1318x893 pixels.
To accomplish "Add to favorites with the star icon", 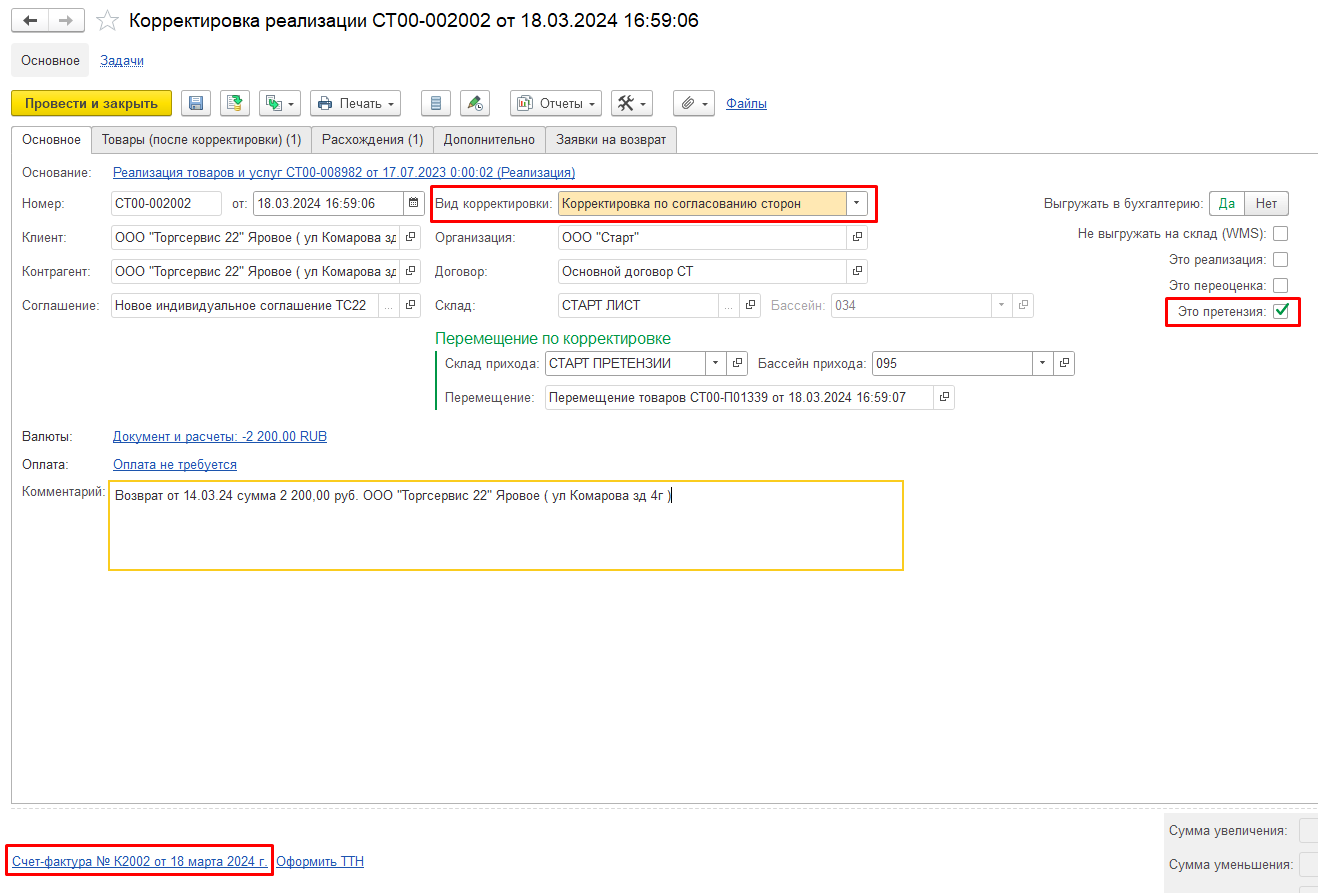I will 107,21.
